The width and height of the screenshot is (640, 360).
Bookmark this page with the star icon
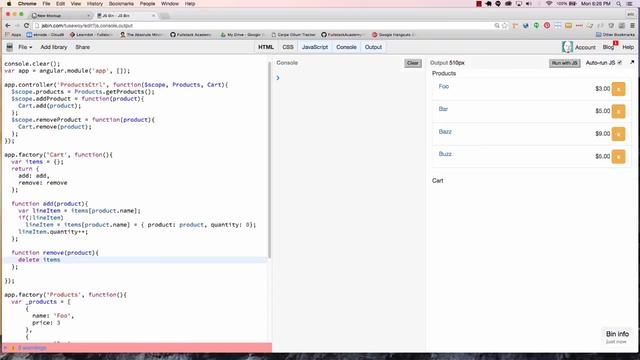505,26
